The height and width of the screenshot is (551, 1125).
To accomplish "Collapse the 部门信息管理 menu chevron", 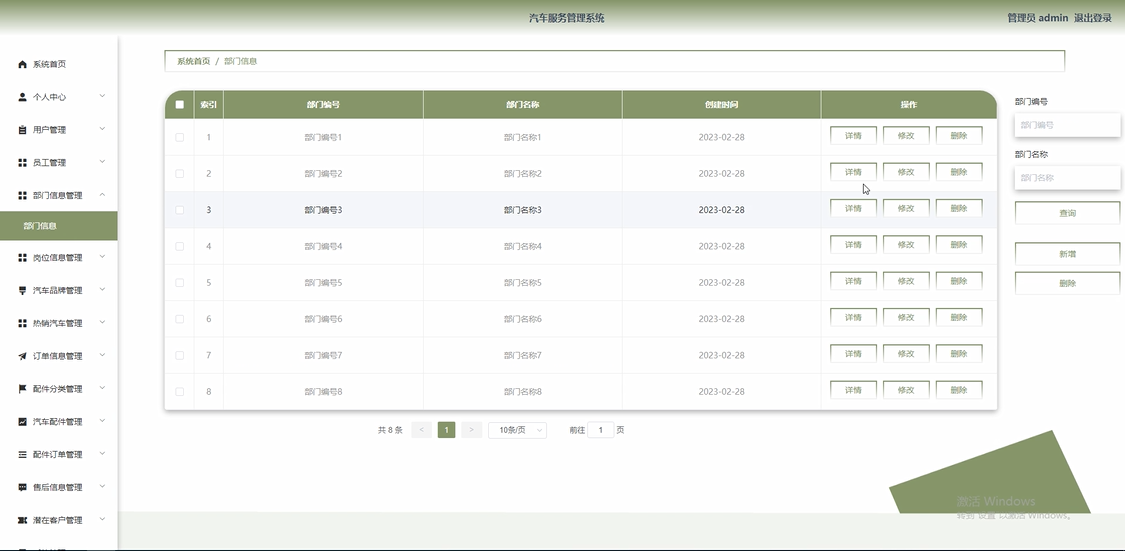I will tap(102, 194).
